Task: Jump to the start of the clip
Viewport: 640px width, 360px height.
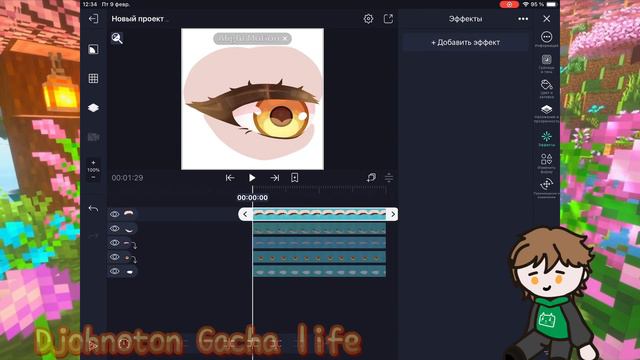Action: tap(230, 178)
